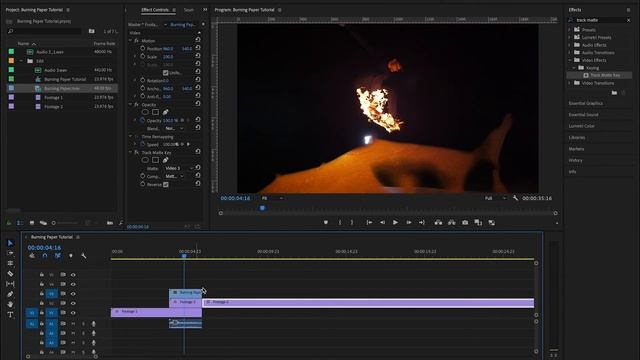Open the Libraries panel

click(577, 138)
